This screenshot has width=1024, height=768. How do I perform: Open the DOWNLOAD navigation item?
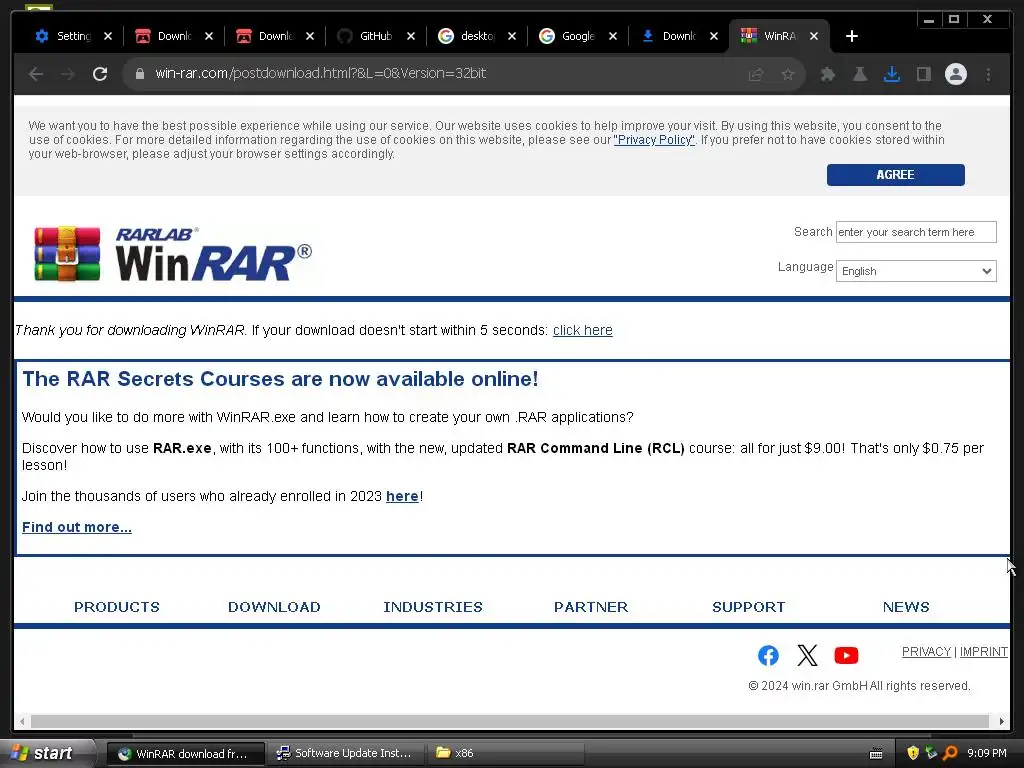coord(274,607)
